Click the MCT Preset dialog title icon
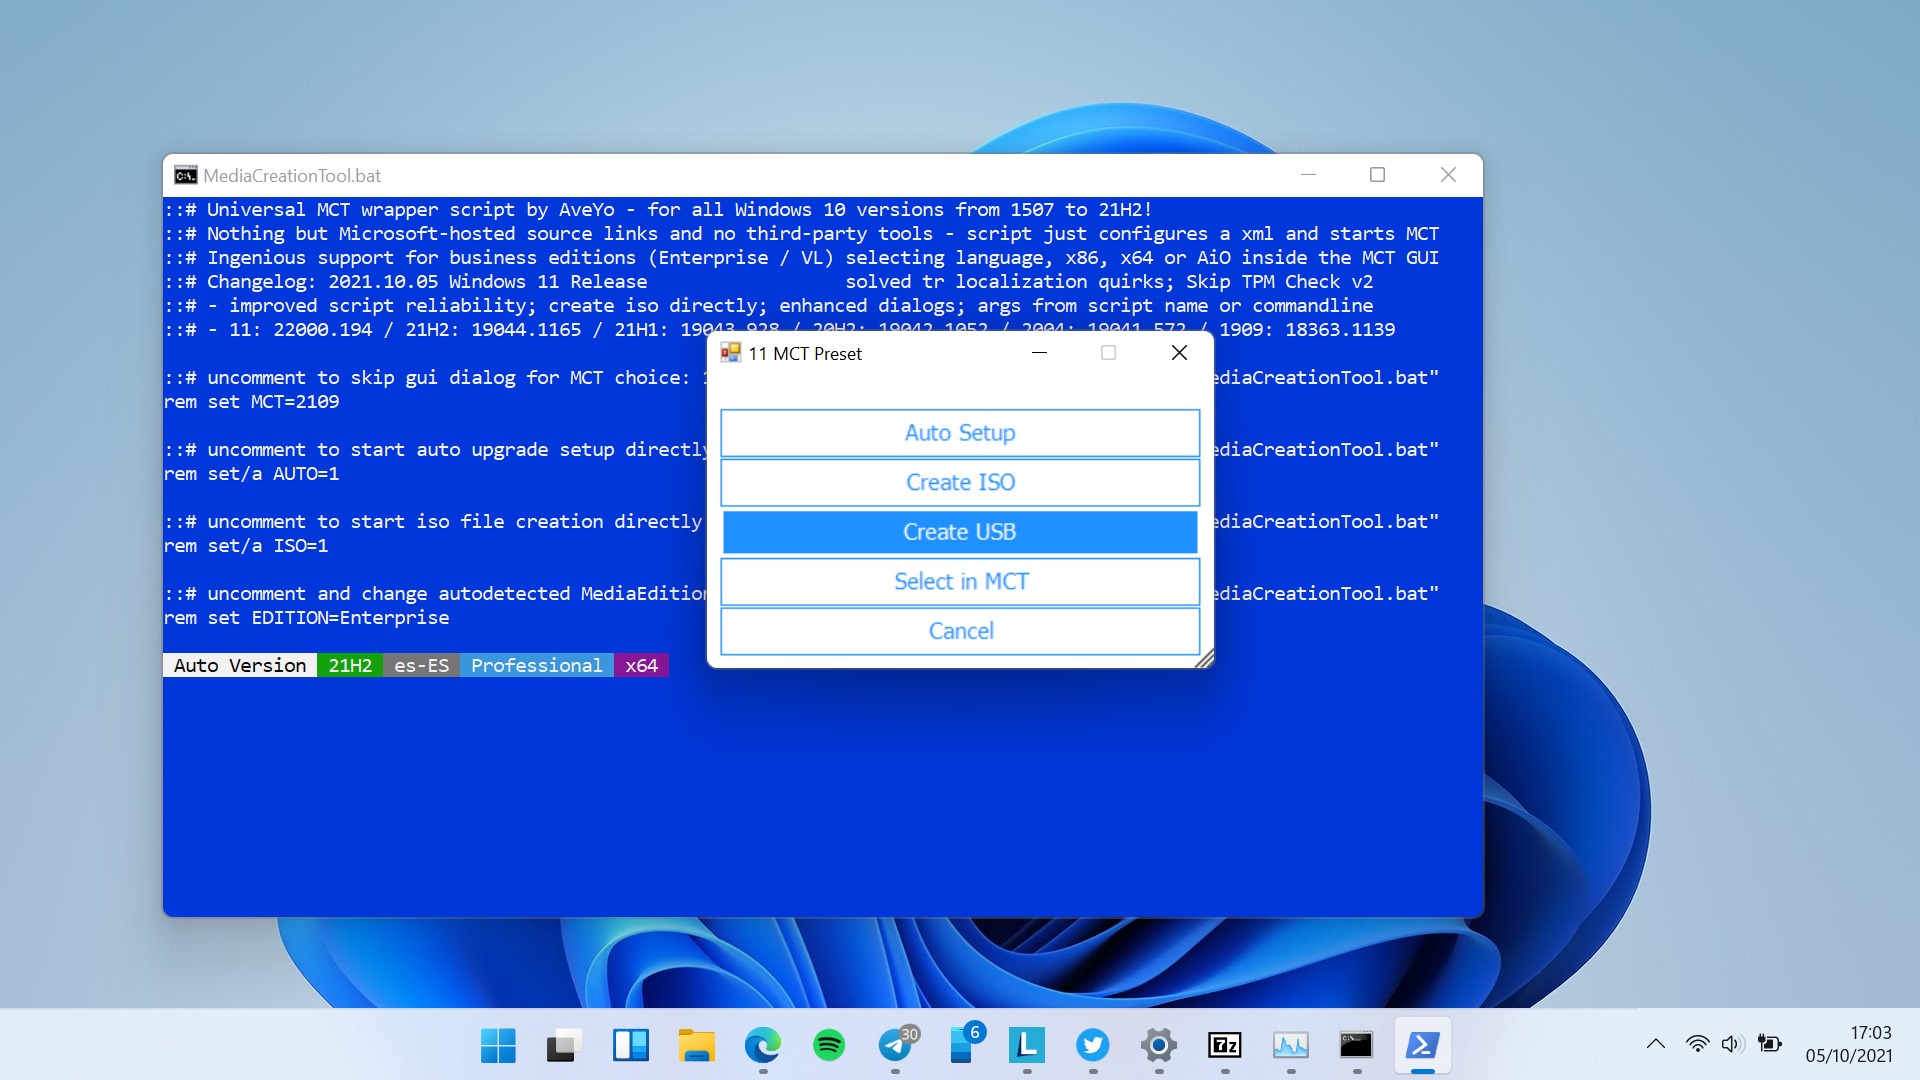The image size is (1920, 1080). coord(731,353)
